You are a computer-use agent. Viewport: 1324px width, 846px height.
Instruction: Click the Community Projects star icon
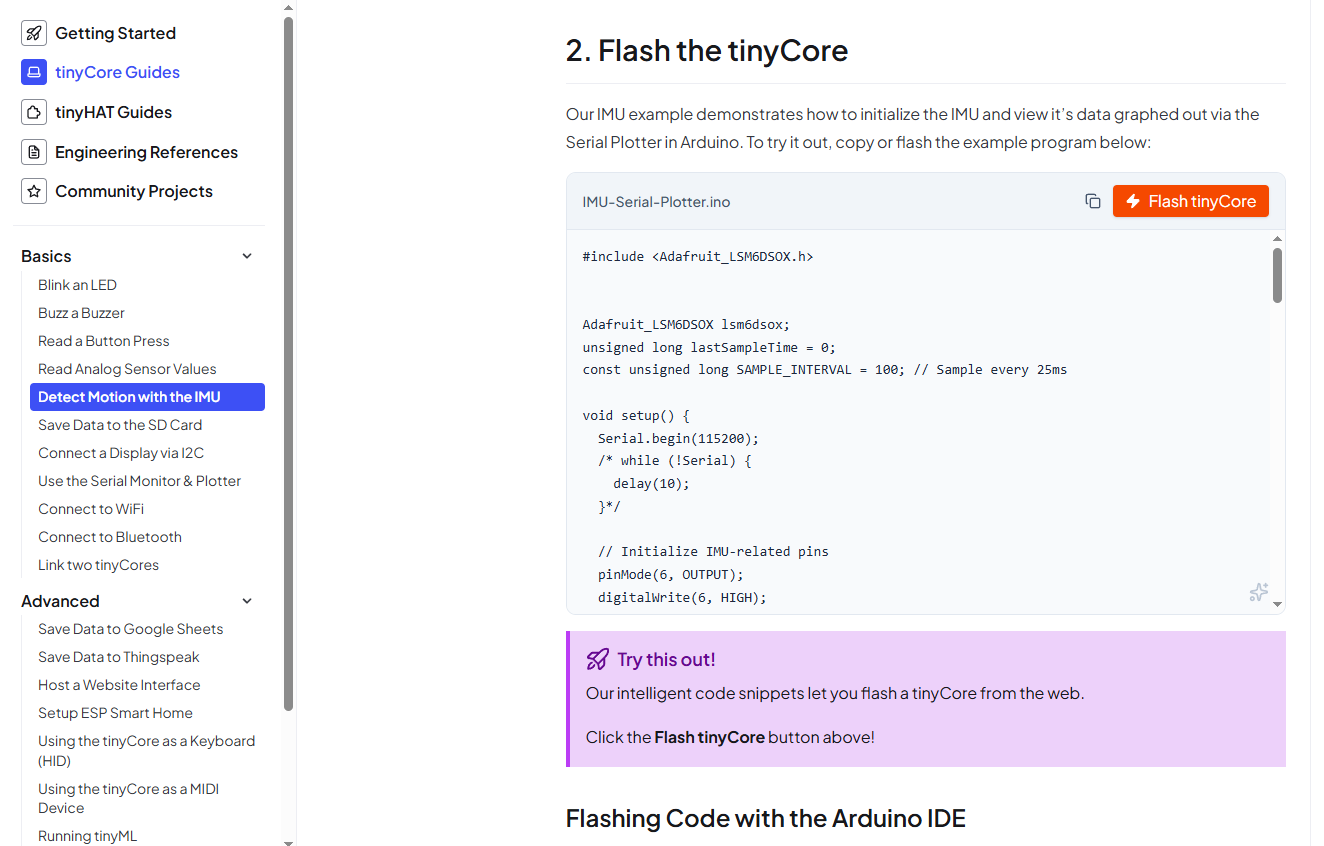point(34,191)
